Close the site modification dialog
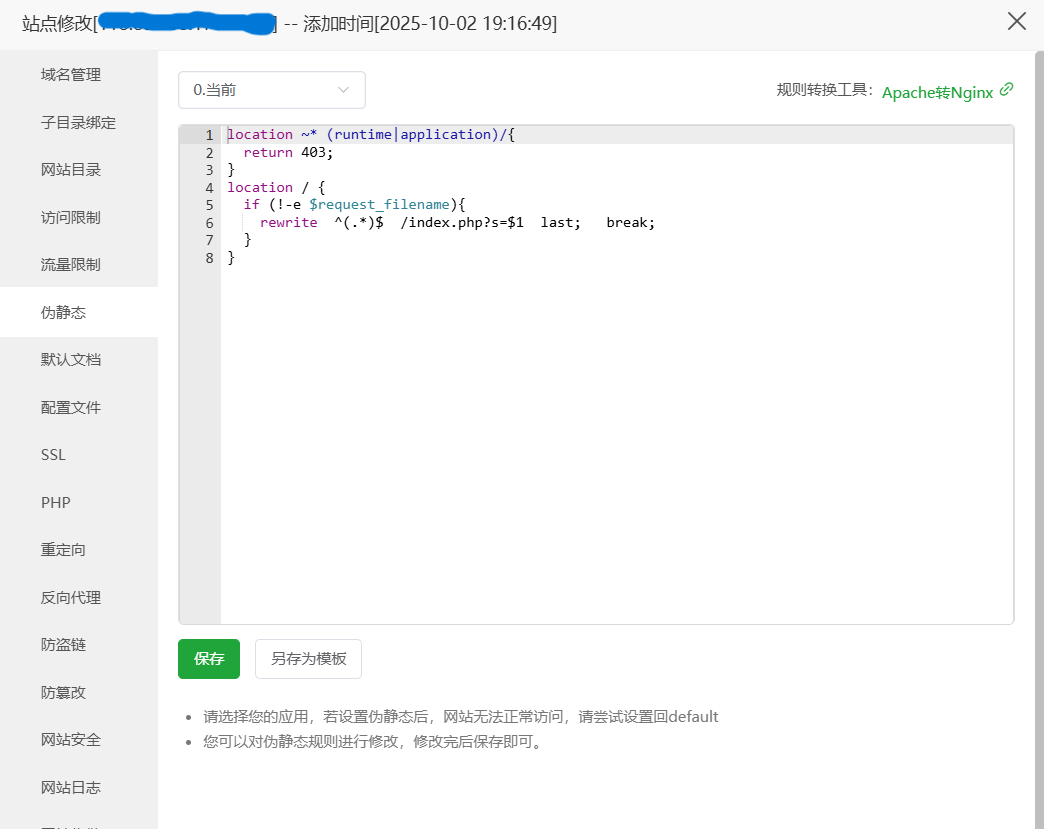This screenshot has height=829, width=1044. tap(1017, 21)
